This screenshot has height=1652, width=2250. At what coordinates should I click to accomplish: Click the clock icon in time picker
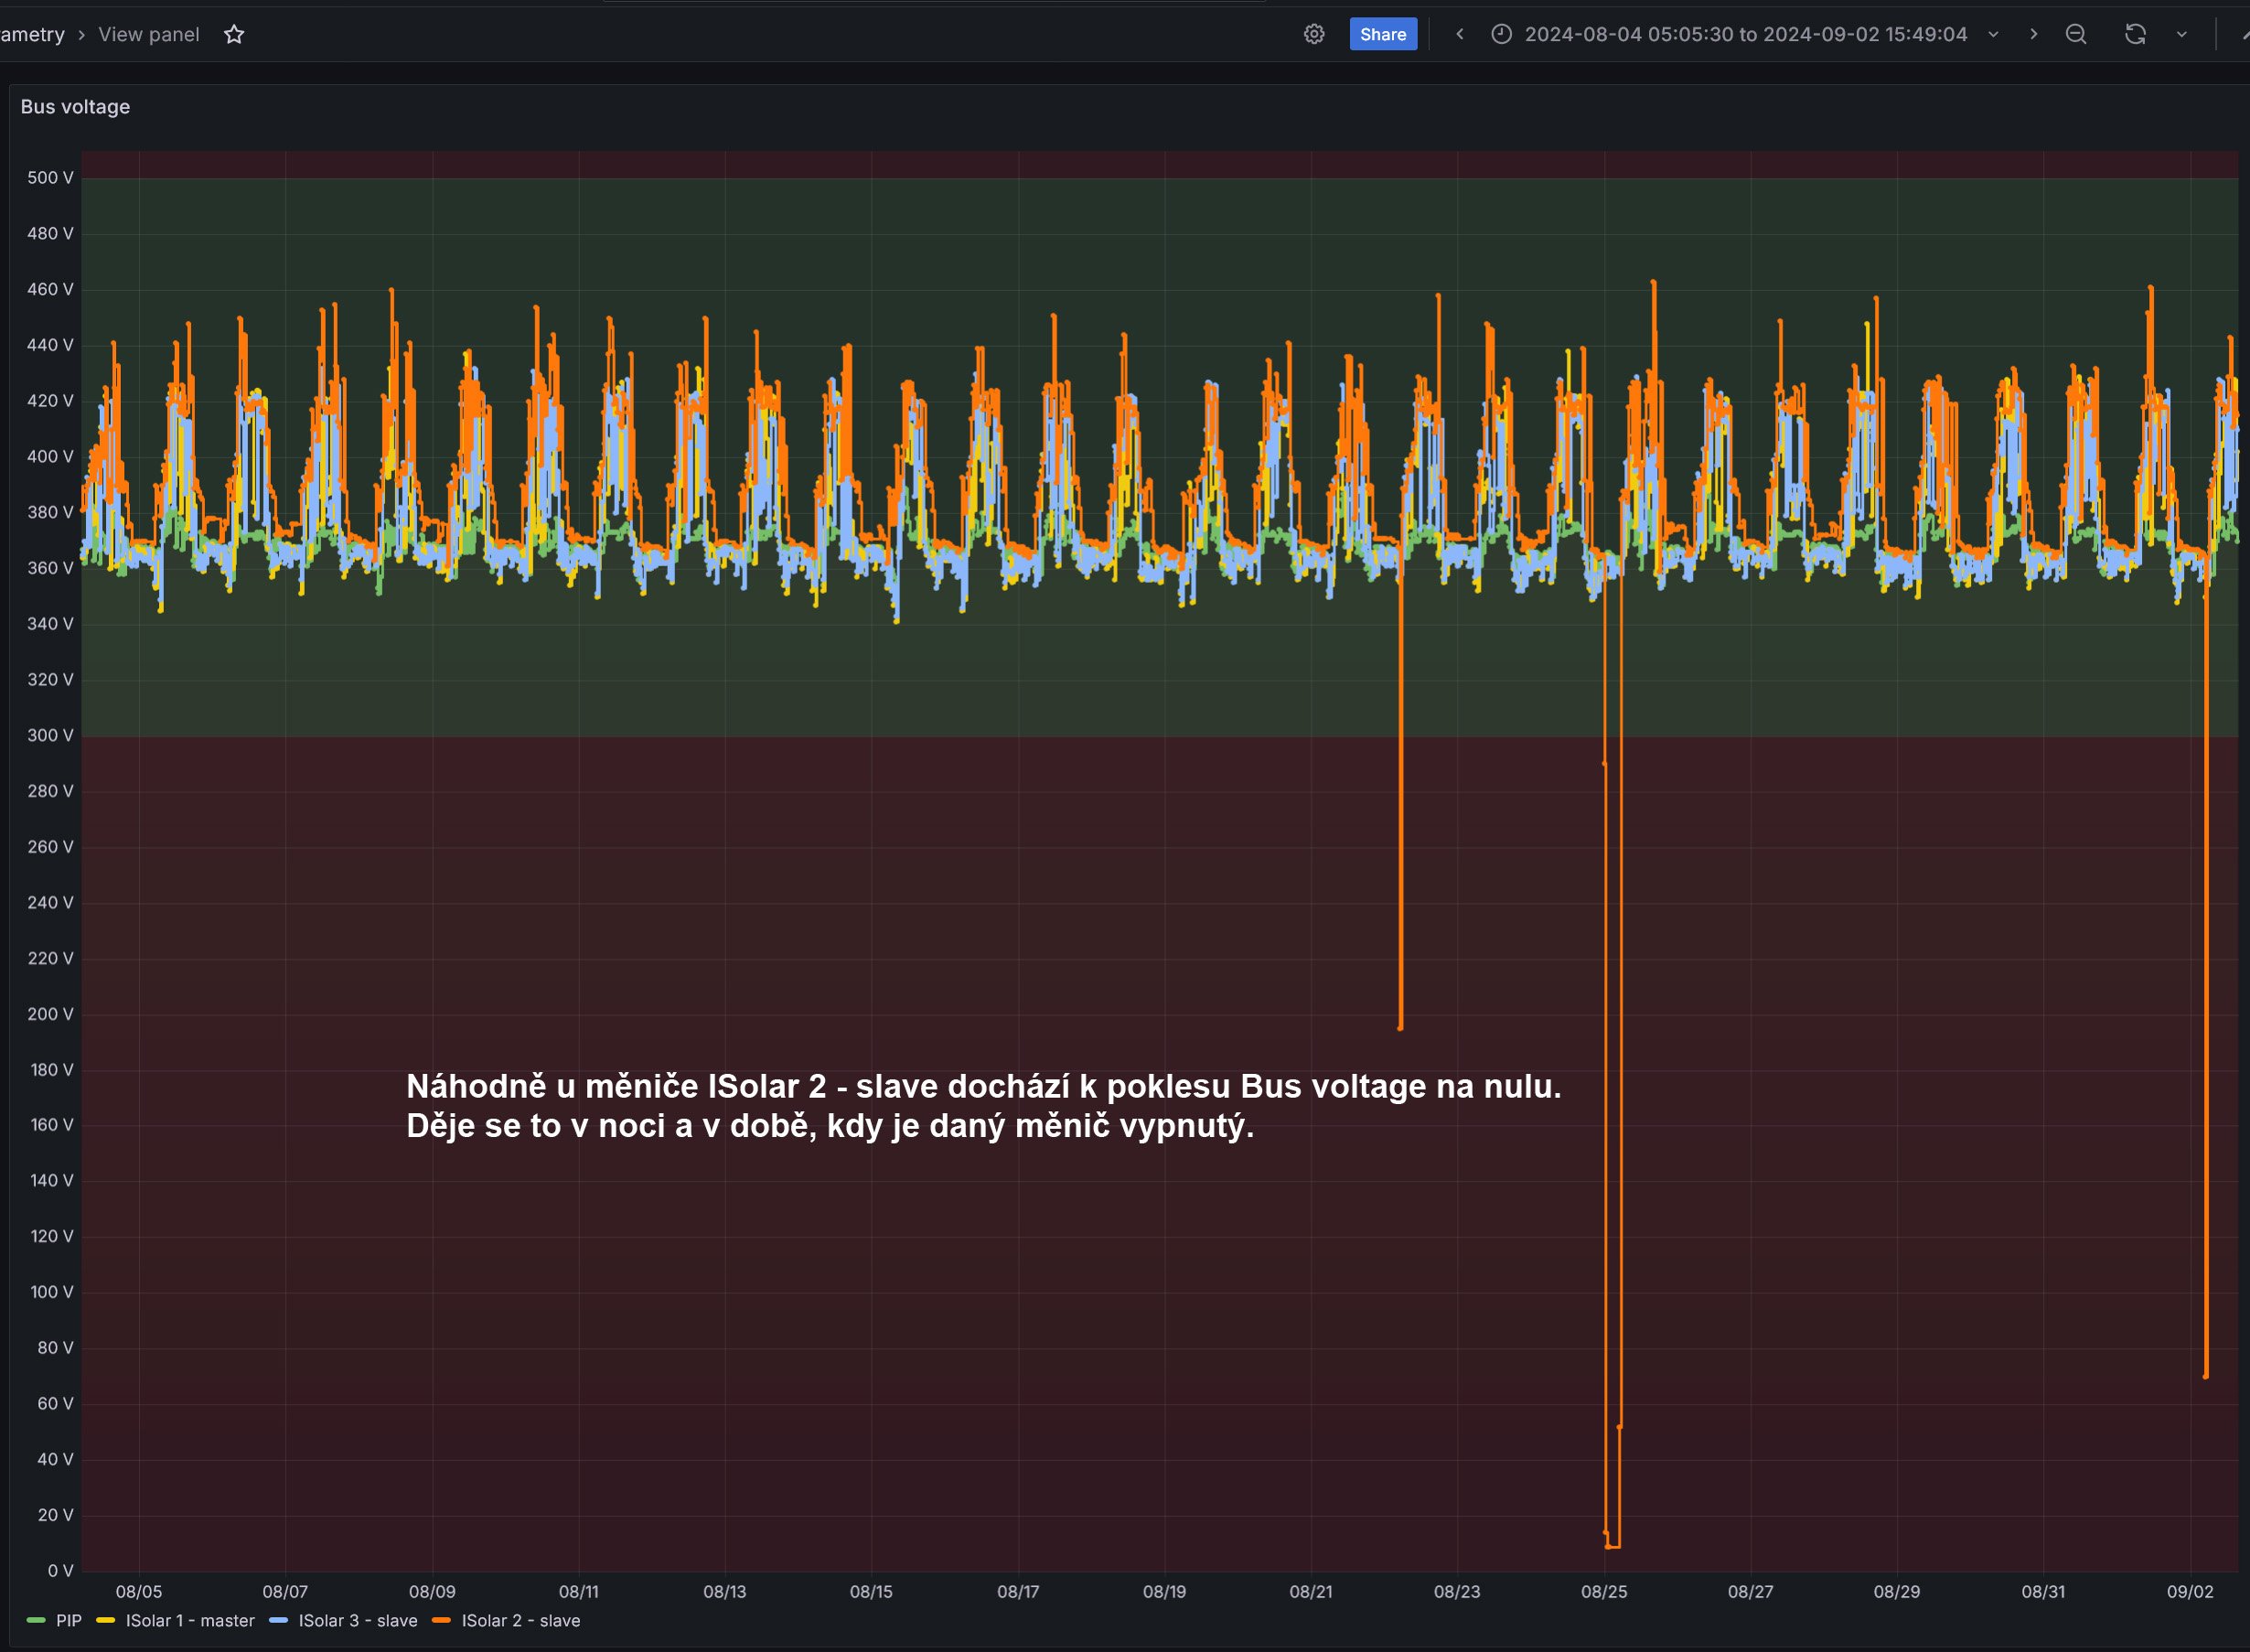1501,34
